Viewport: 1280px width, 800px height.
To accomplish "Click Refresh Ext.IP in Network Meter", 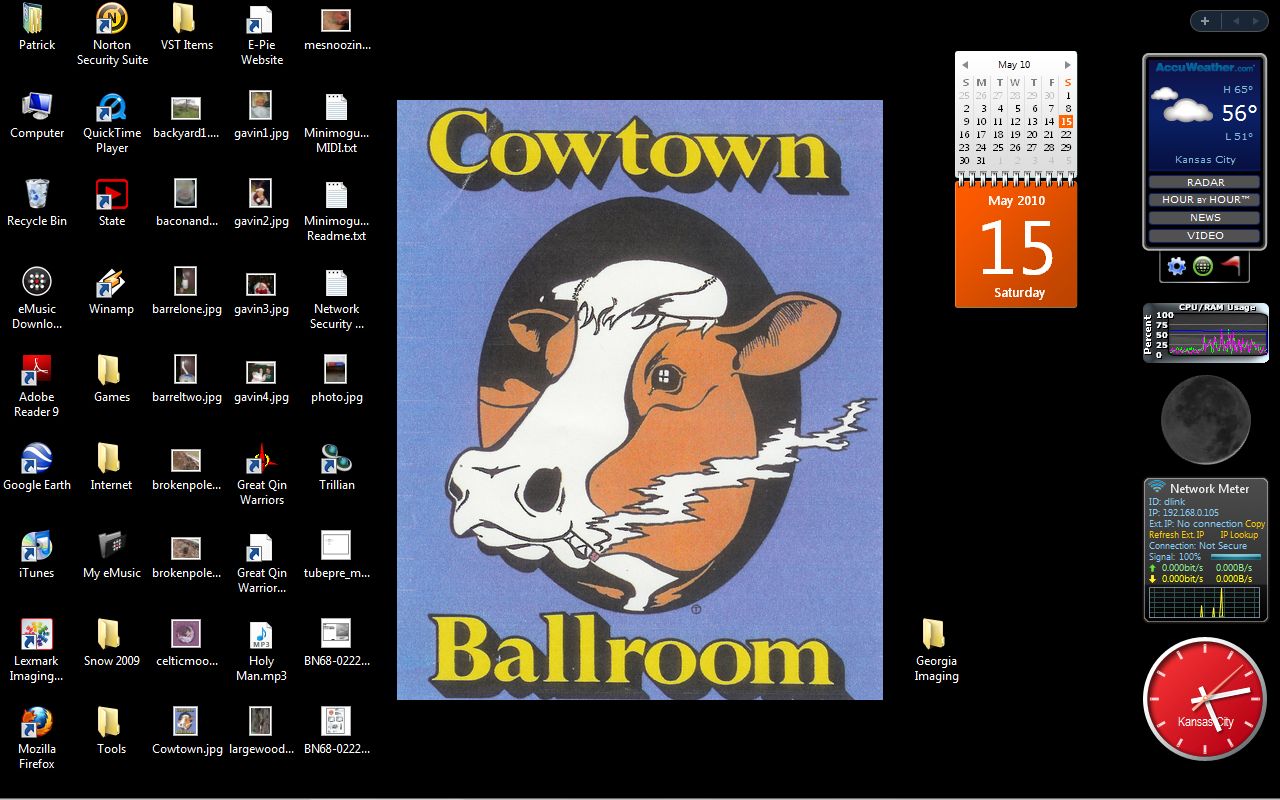I will tap(1176, 535).
